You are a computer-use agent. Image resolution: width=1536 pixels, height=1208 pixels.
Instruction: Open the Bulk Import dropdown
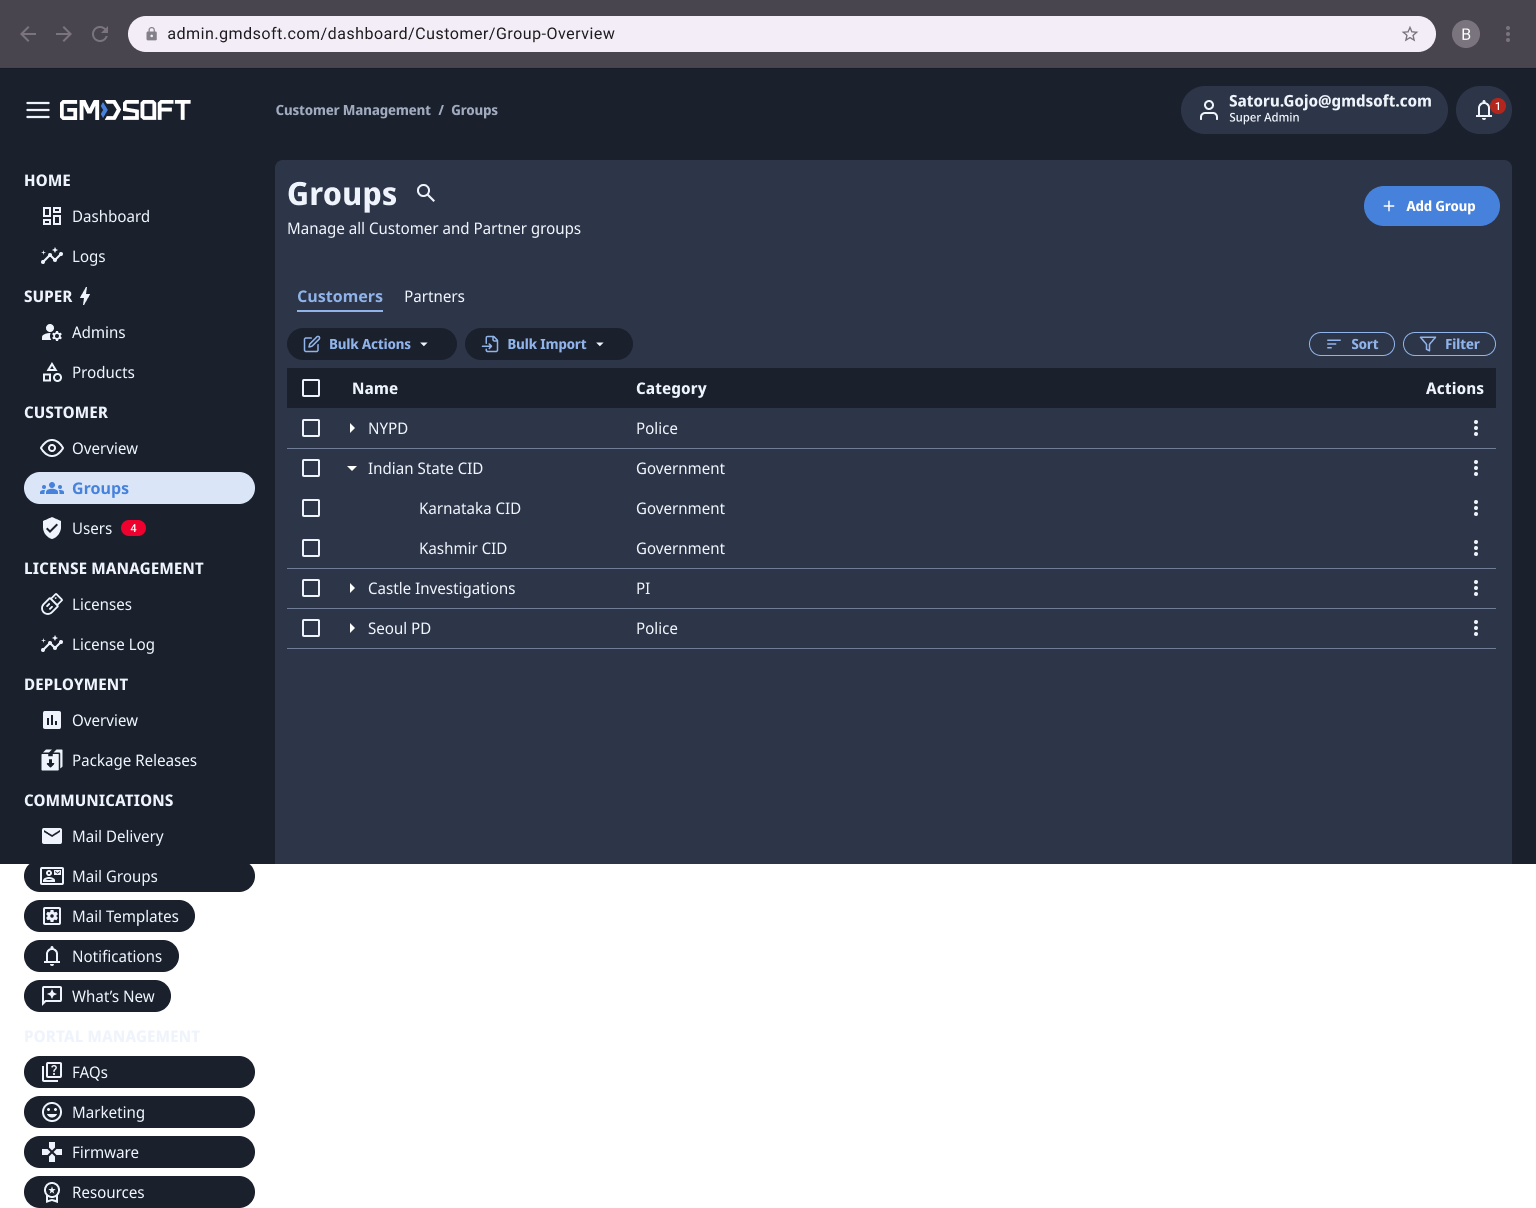[x=549, y=344]
